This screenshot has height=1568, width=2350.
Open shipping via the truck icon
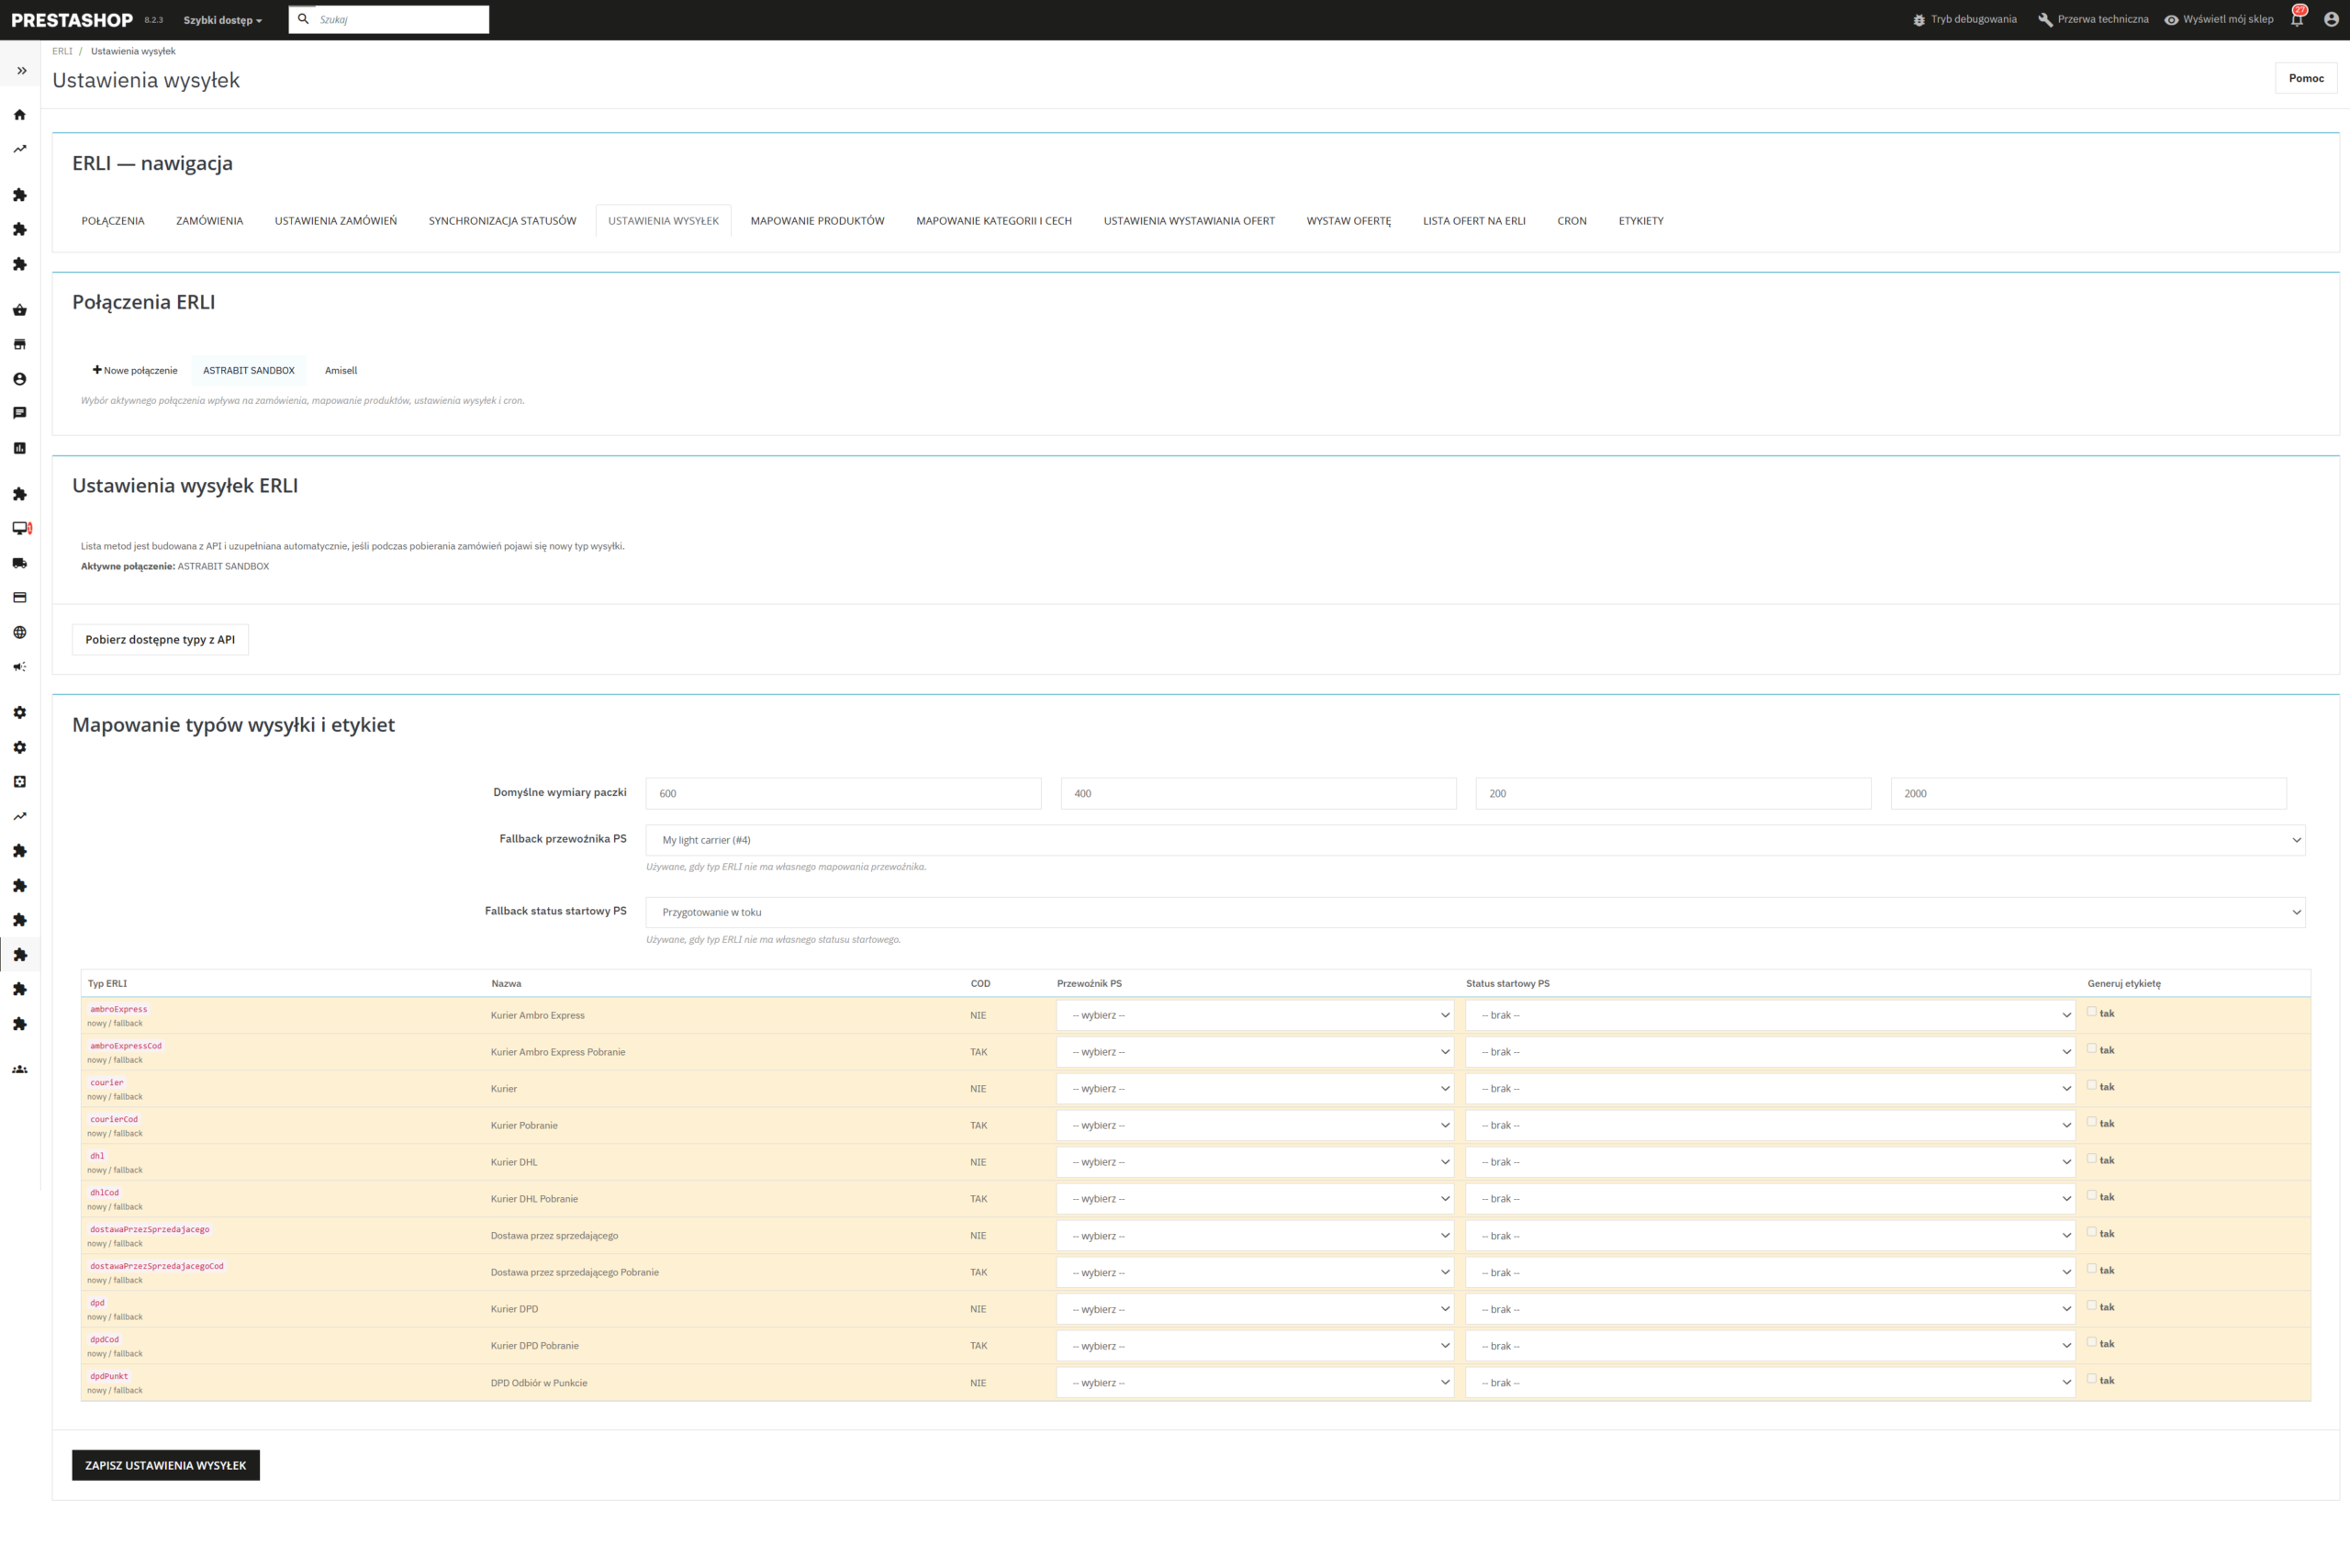click(x=20, y=563)
